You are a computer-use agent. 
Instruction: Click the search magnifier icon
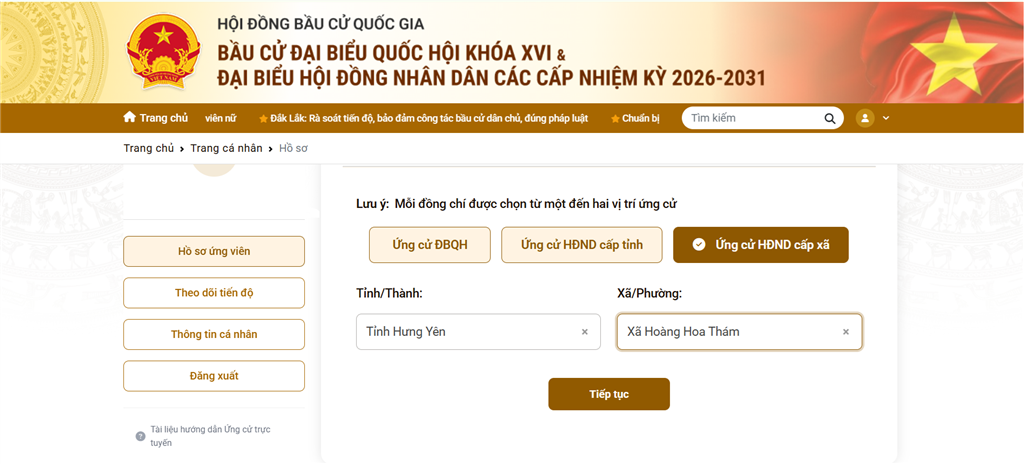829,118
